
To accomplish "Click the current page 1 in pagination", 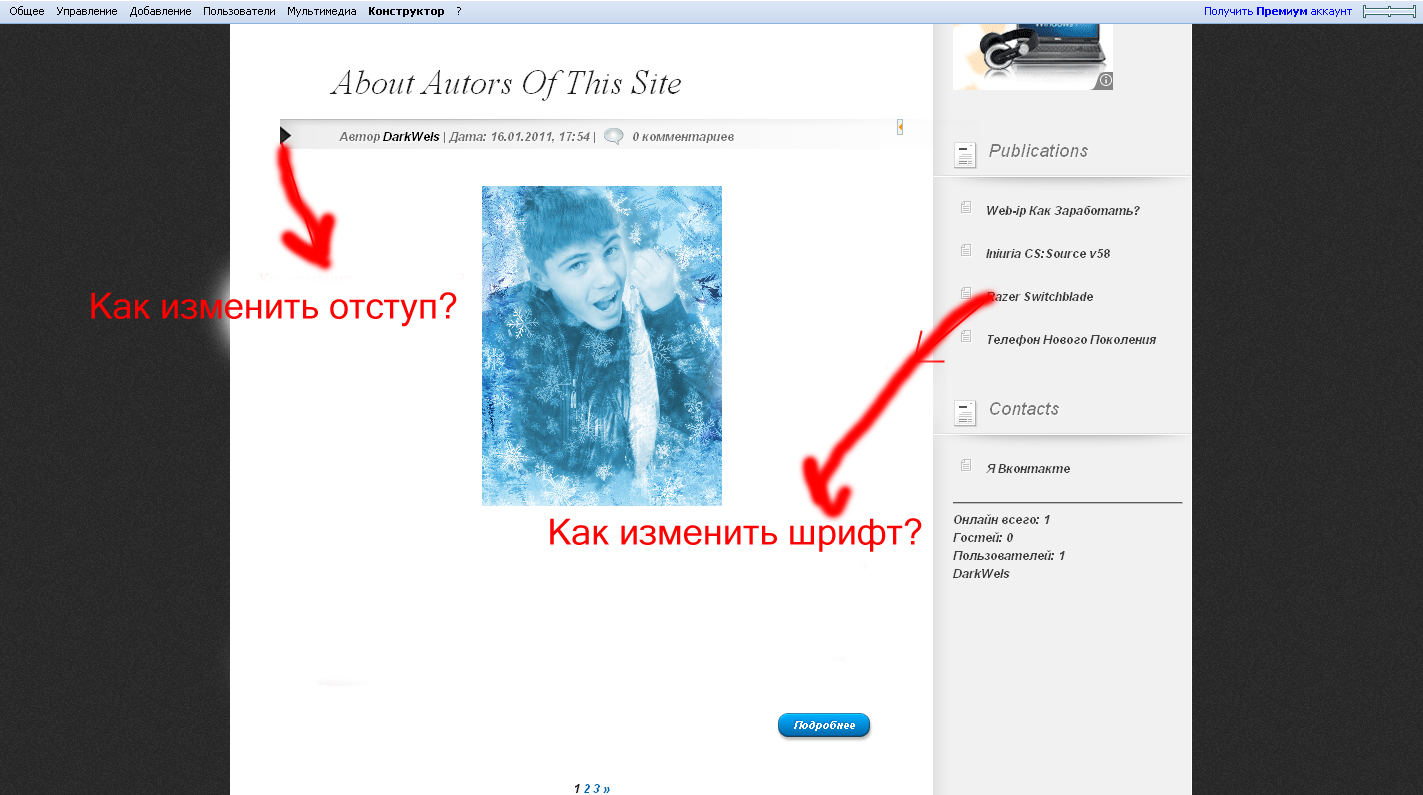I will [577, 788].
